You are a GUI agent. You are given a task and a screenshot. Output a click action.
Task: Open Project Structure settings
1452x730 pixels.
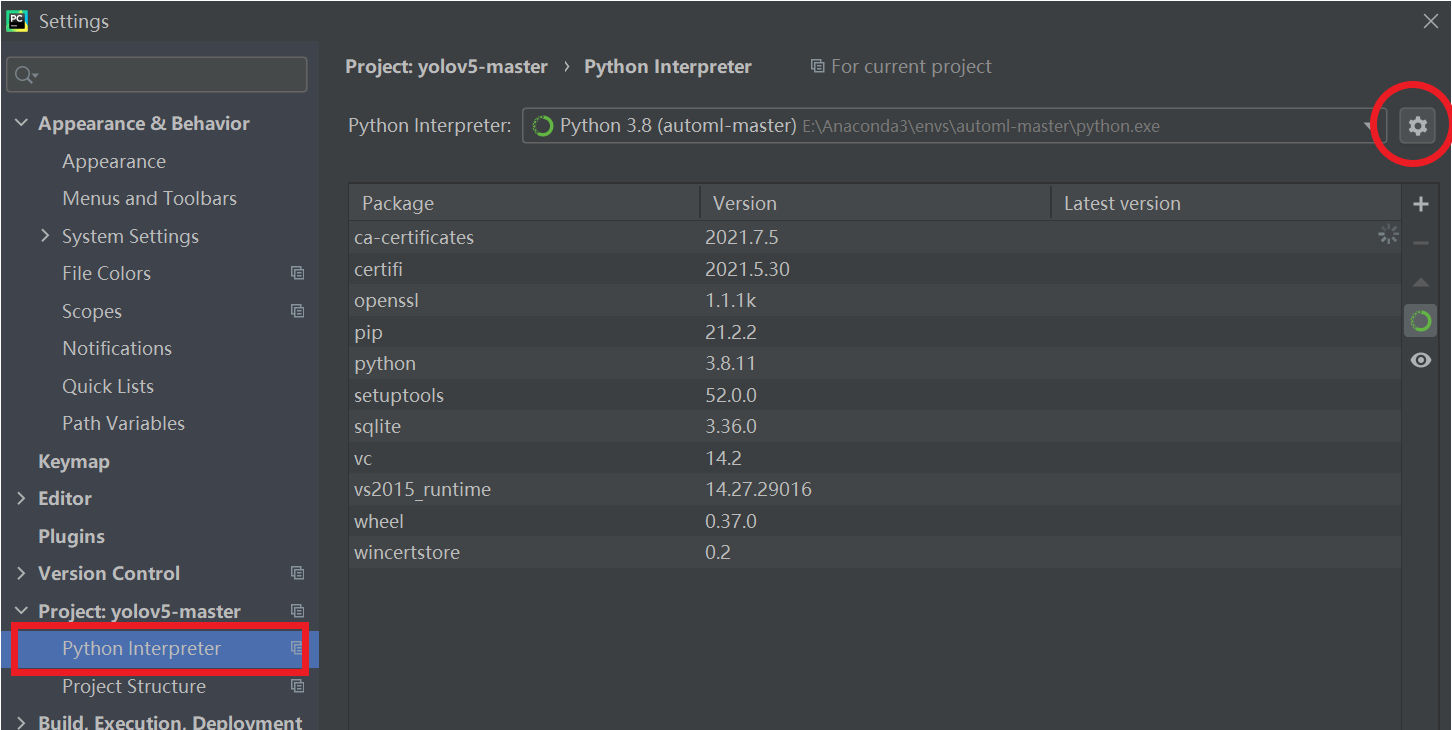coord(134,686)
